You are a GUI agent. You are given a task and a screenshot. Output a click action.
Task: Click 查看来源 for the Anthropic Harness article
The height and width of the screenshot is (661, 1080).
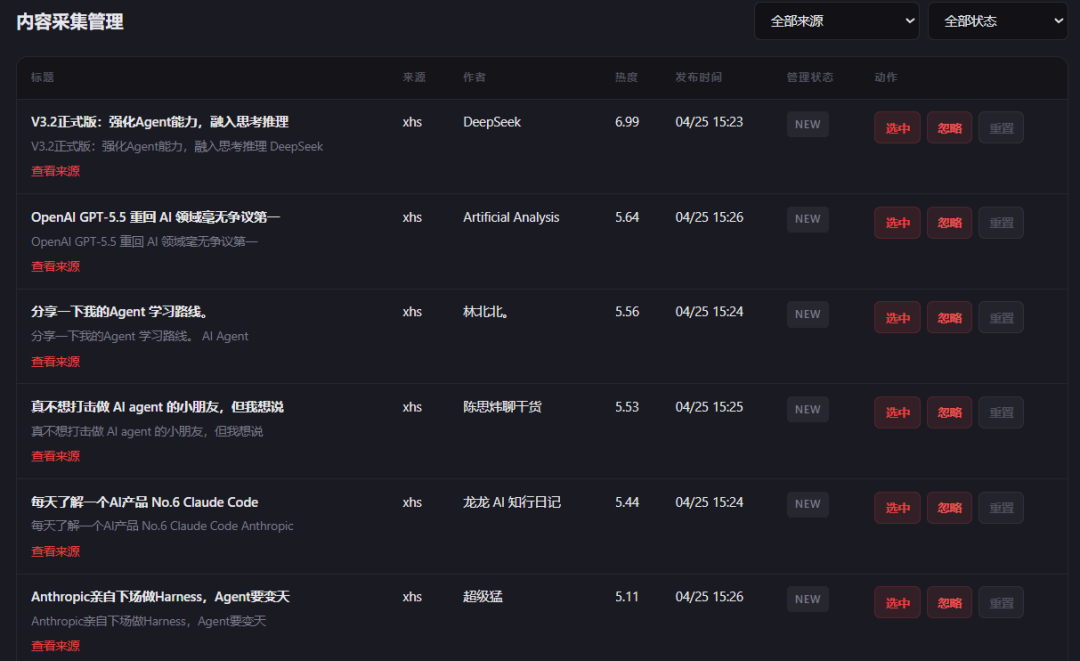click(x=55, y=645)
